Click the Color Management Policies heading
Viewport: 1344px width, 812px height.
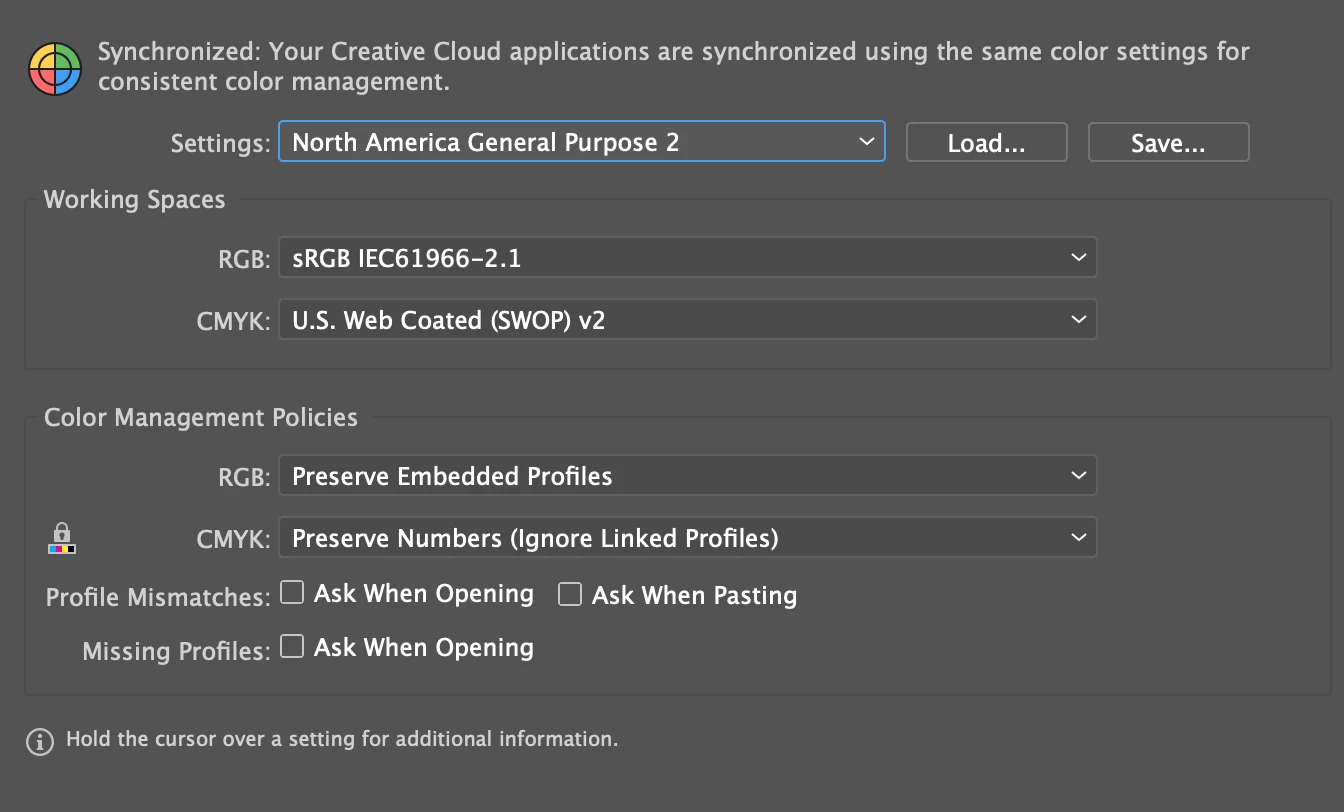point(201,417)
